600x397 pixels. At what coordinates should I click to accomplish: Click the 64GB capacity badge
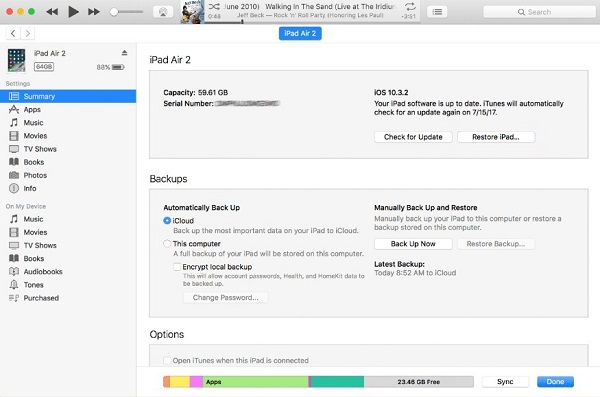(x=44, y=67)
